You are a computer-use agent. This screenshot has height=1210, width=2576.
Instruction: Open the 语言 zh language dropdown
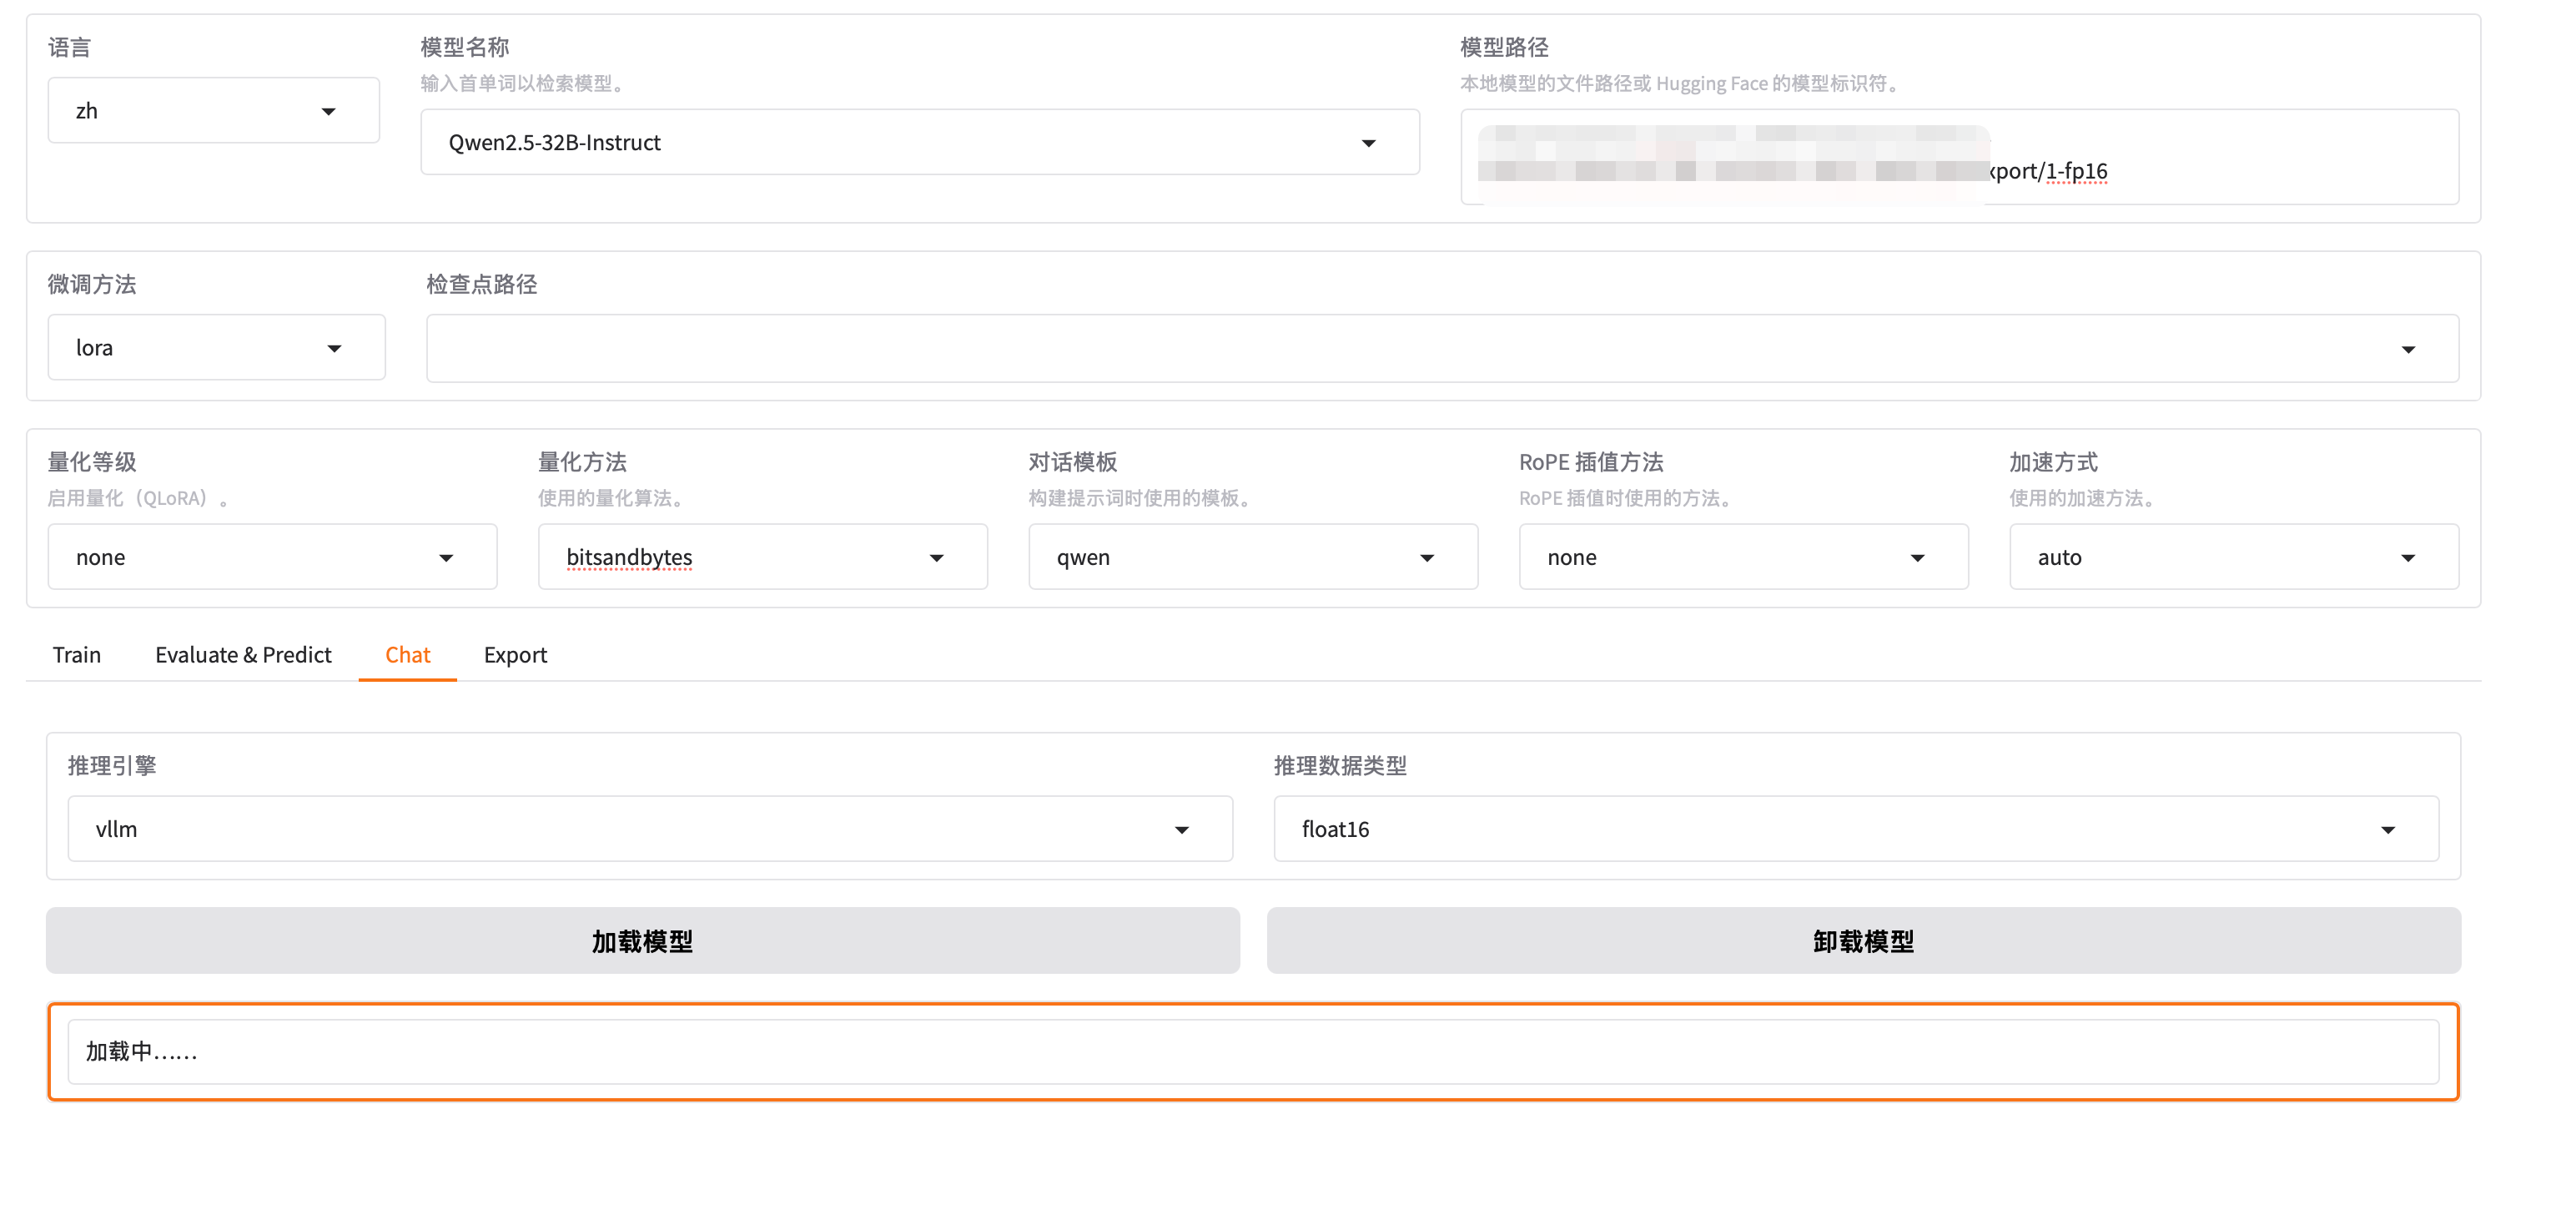click(213, 111)
